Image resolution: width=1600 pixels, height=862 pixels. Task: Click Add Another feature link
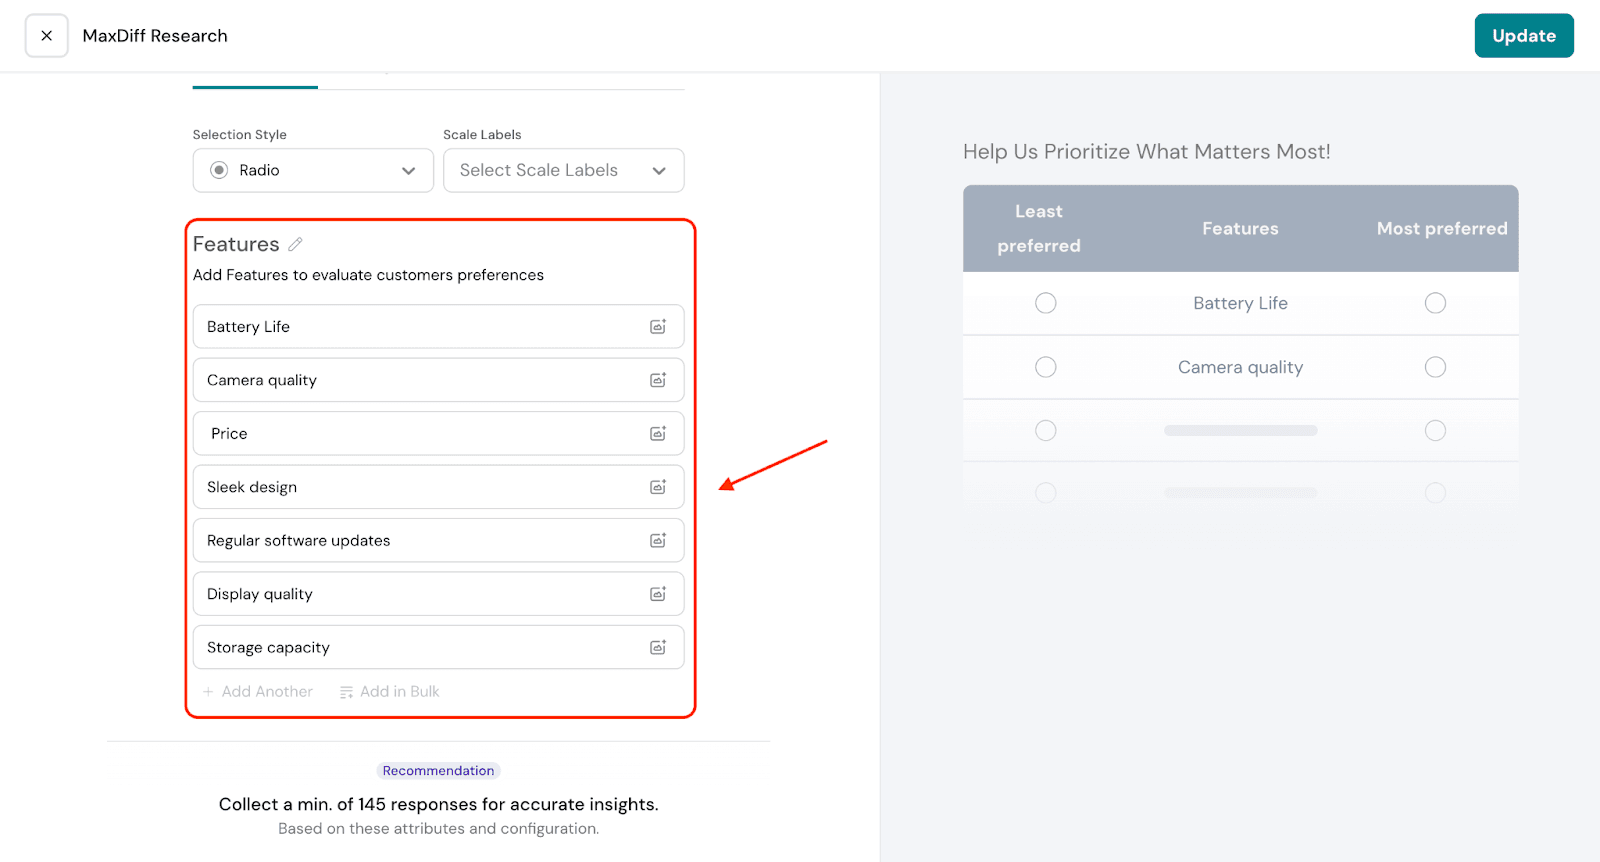click(258, 692)
